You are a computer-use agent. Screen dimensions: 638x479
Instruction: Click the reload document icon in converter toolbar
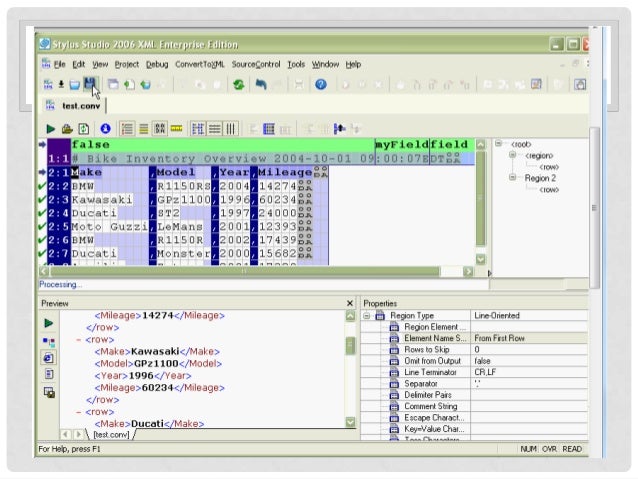pyautogui.click(x=83, y=129)
